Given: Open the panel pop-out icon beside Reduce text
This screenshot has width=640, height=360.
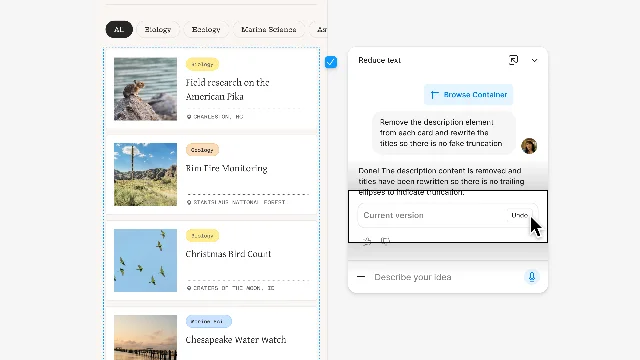Looking at the screenshot, I should pos(513,60).
